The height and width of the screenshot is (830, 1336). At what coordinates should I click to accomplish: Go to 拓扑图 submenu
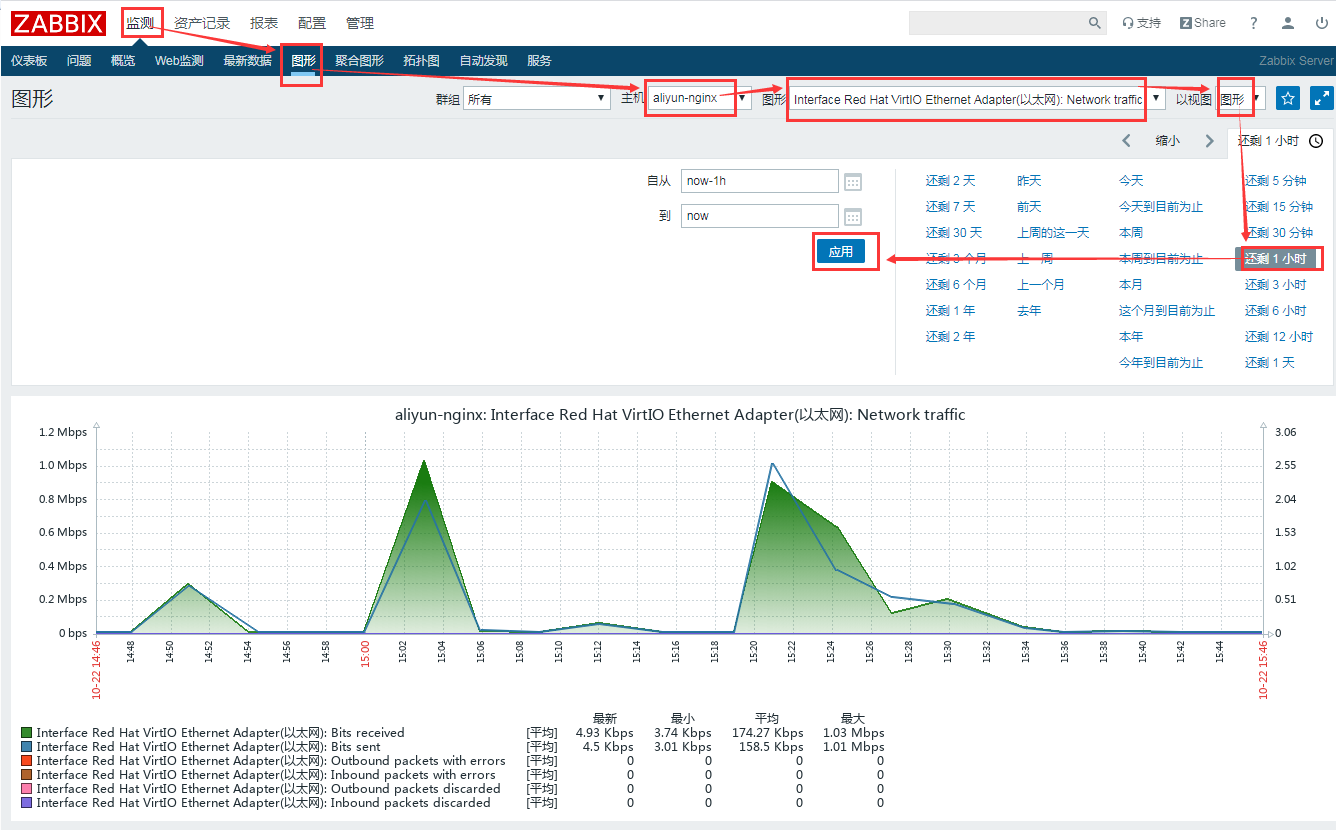pos(421,61)
